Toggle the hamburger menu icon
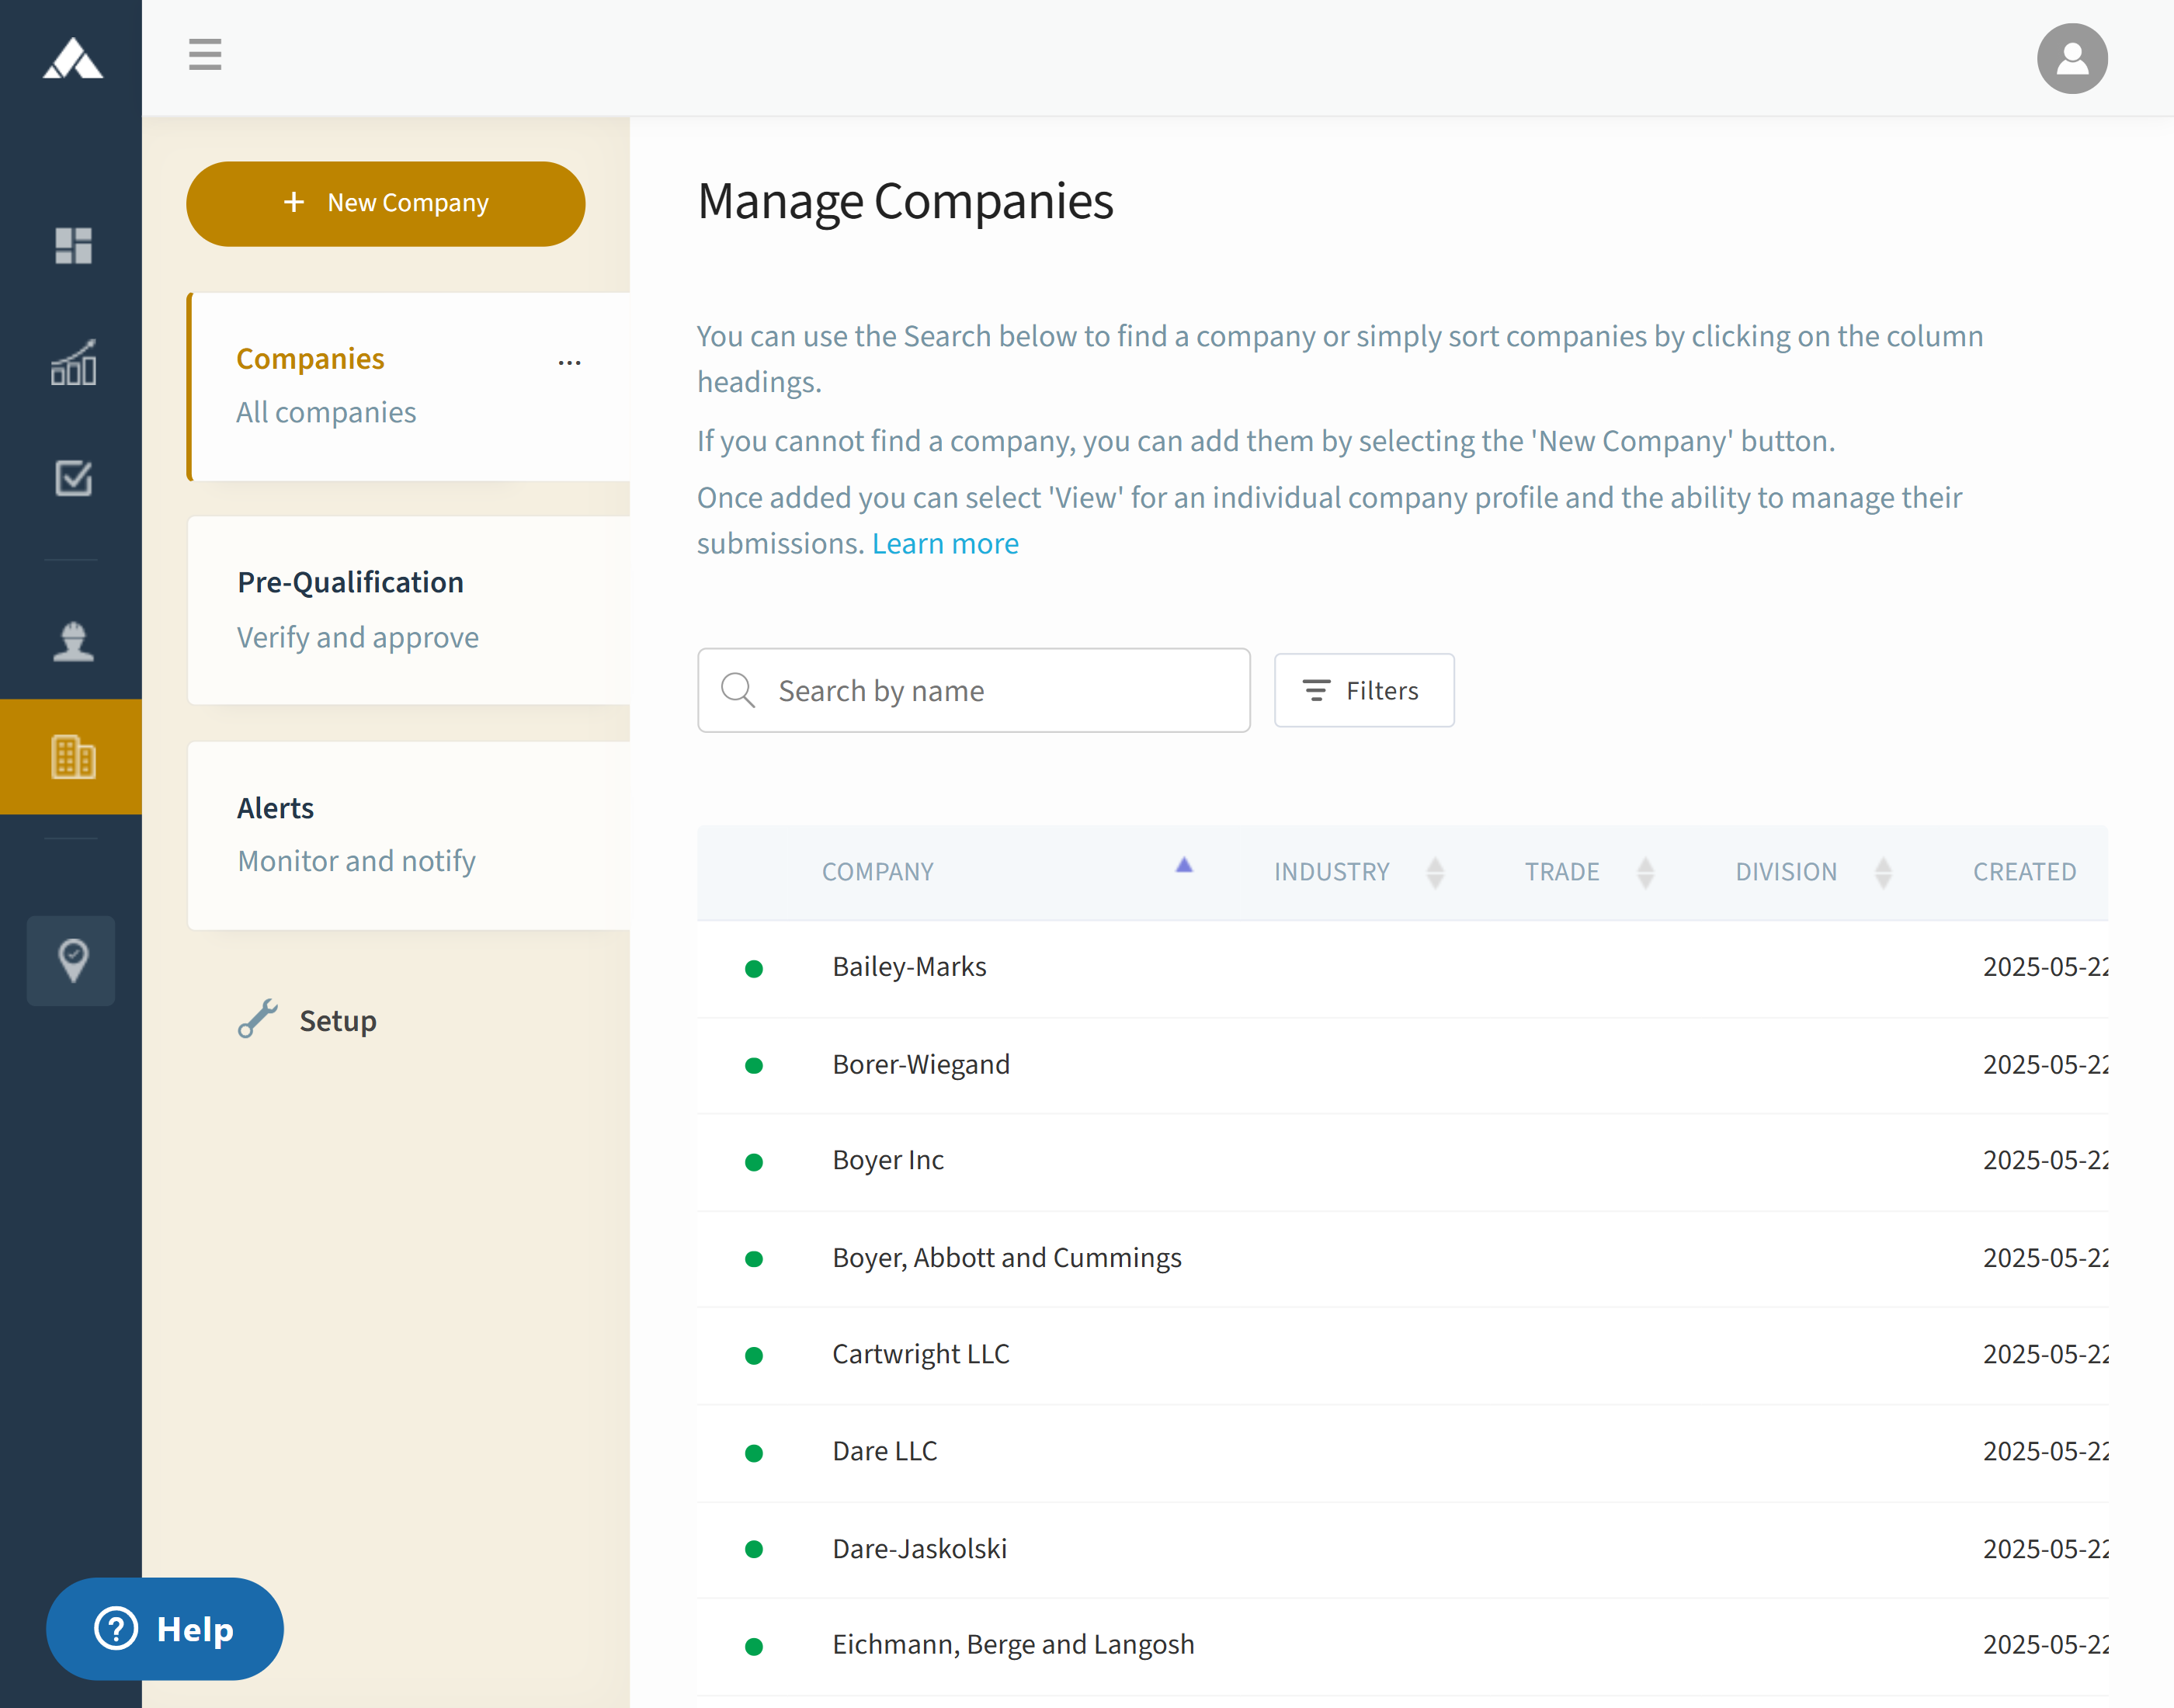The image size is (2174, 1708). 205,54
